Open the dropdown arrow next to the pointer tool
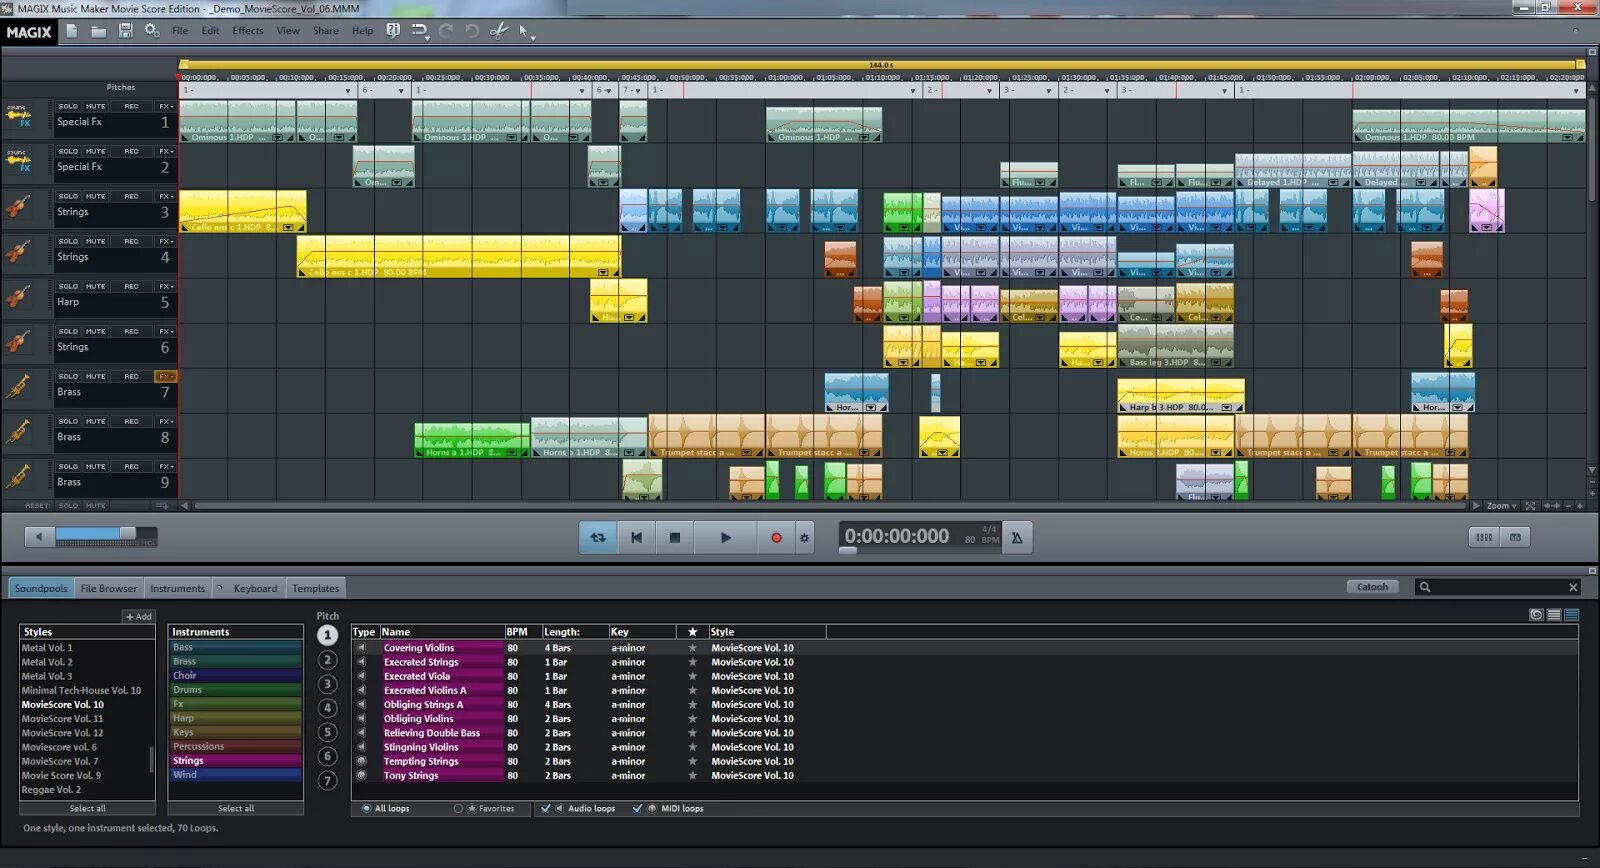The height and width of the screenshot is (868, 1600). (x=533, y=37)
